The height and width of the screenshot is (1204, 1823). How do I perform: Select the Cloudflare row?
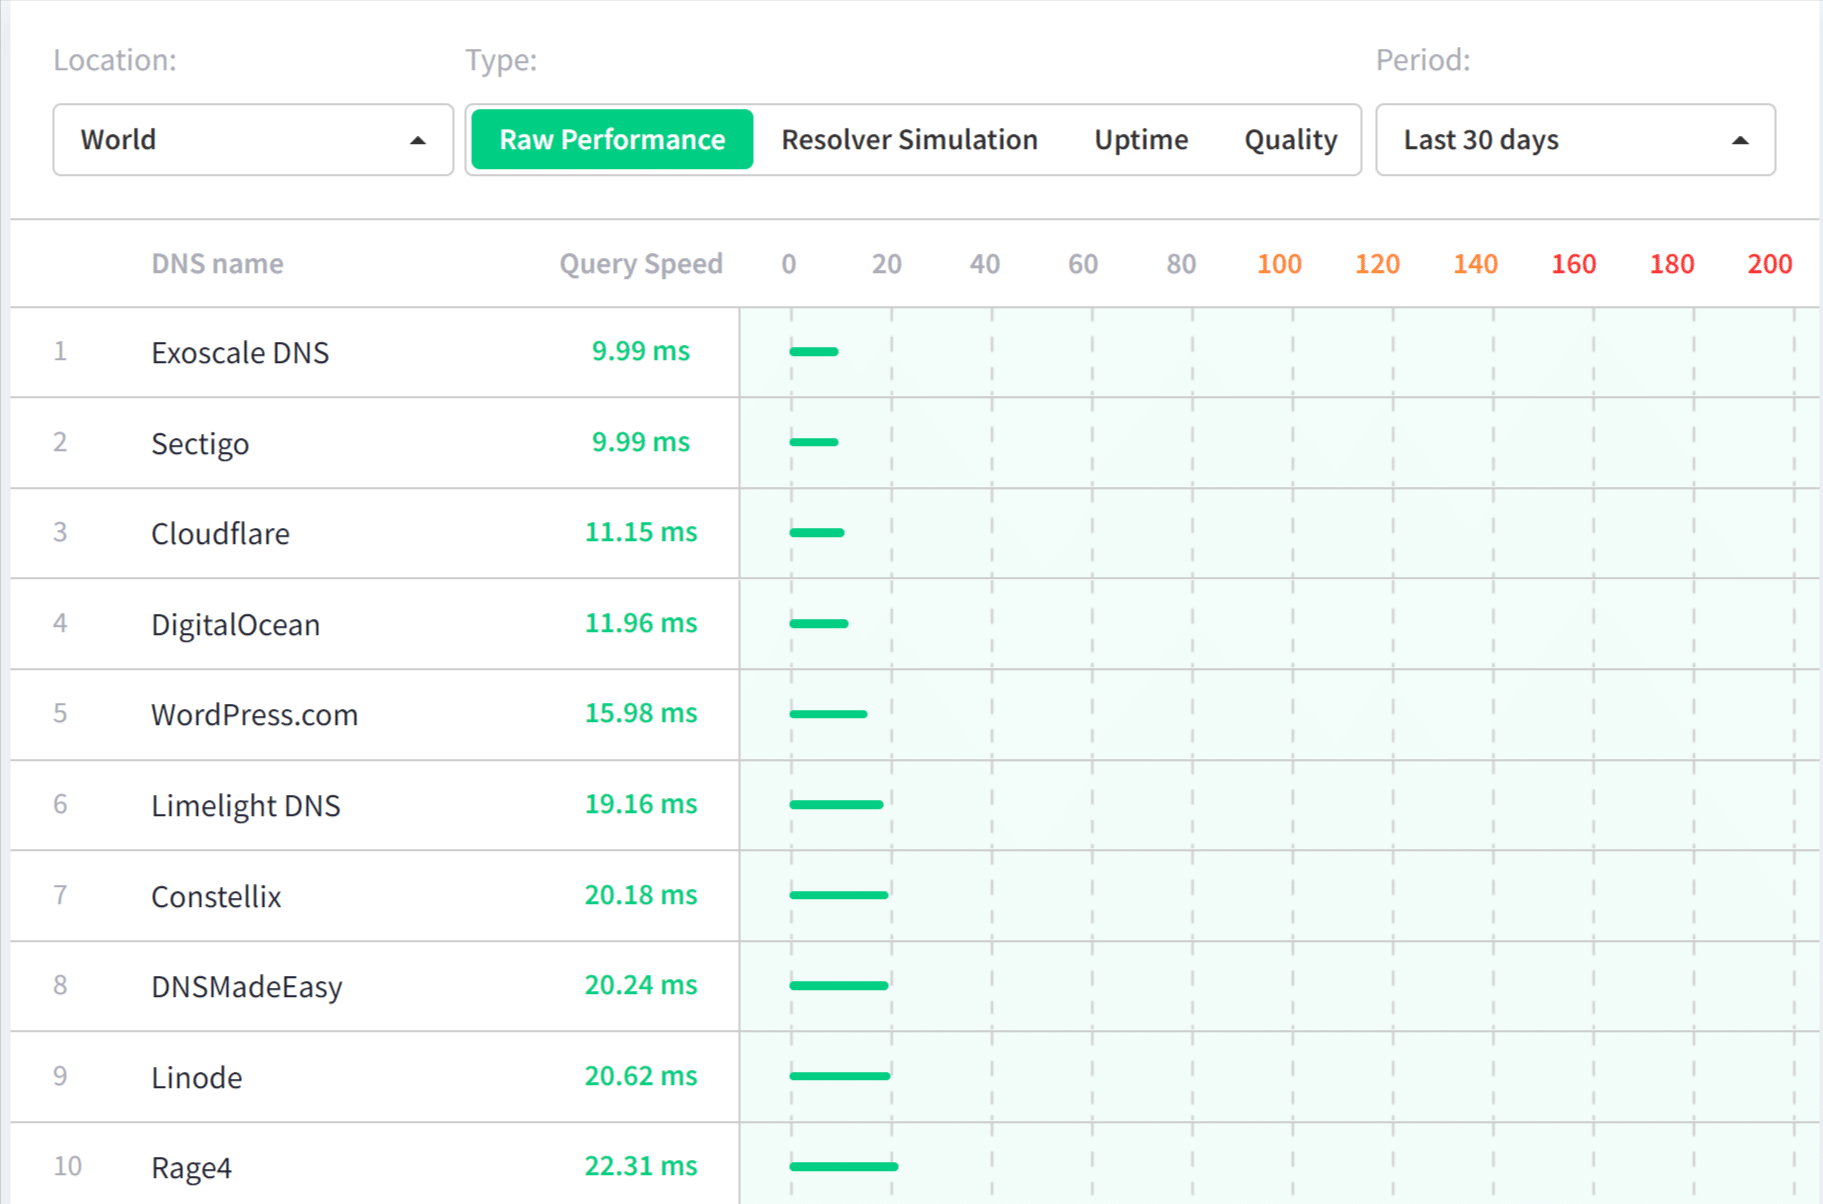tap(221, 533)
